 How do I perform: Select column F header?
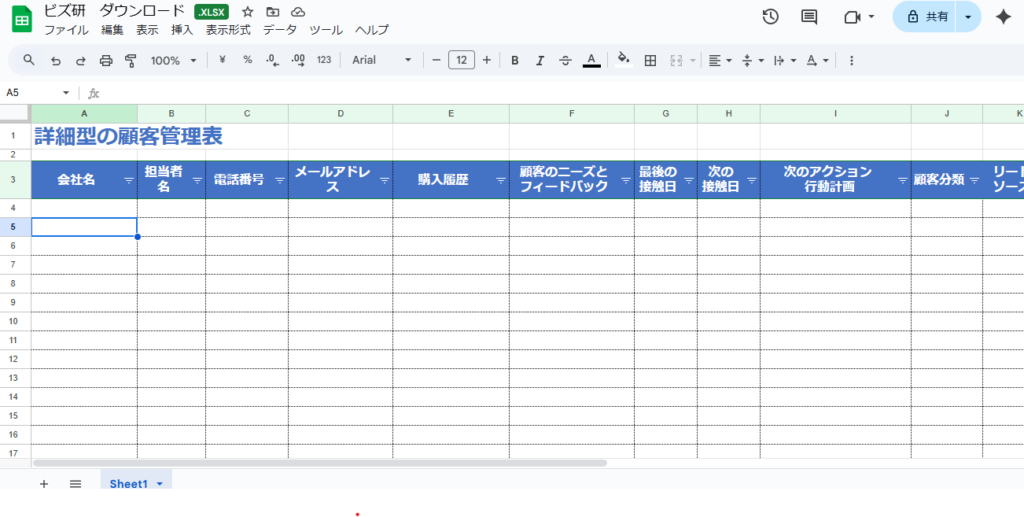571,114
